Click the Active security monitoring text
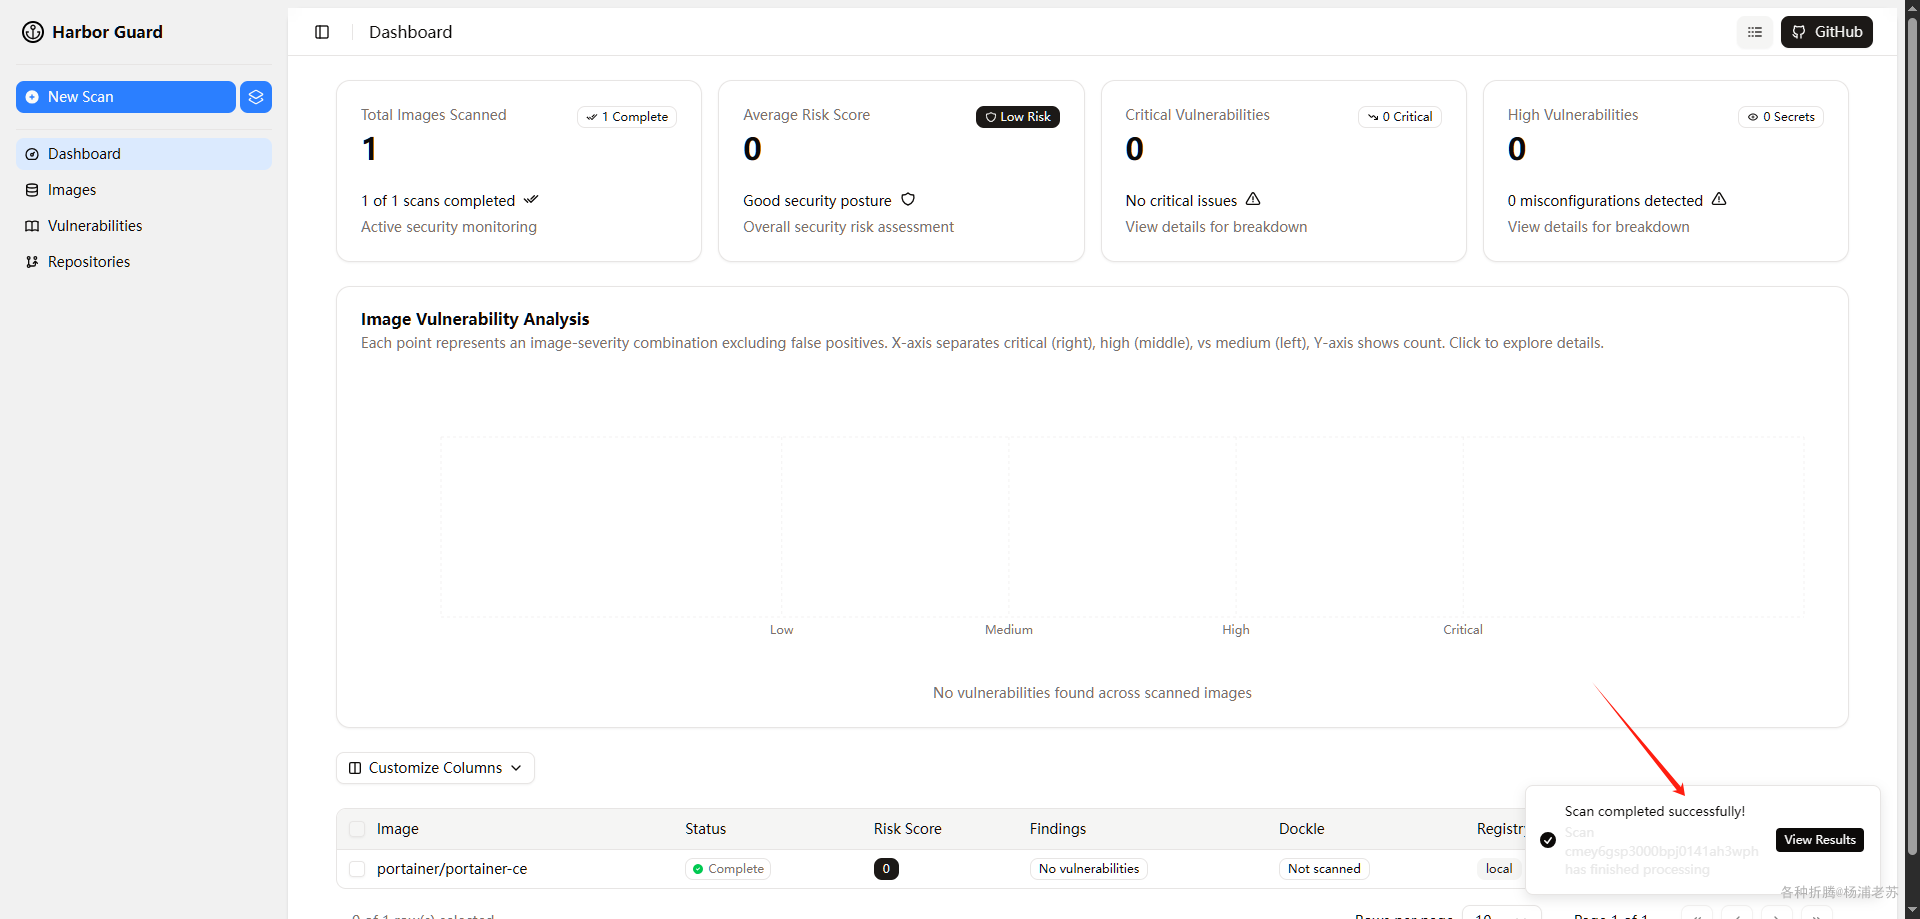The width and height of the screenshot is (1920, 919). pos(449,227)
